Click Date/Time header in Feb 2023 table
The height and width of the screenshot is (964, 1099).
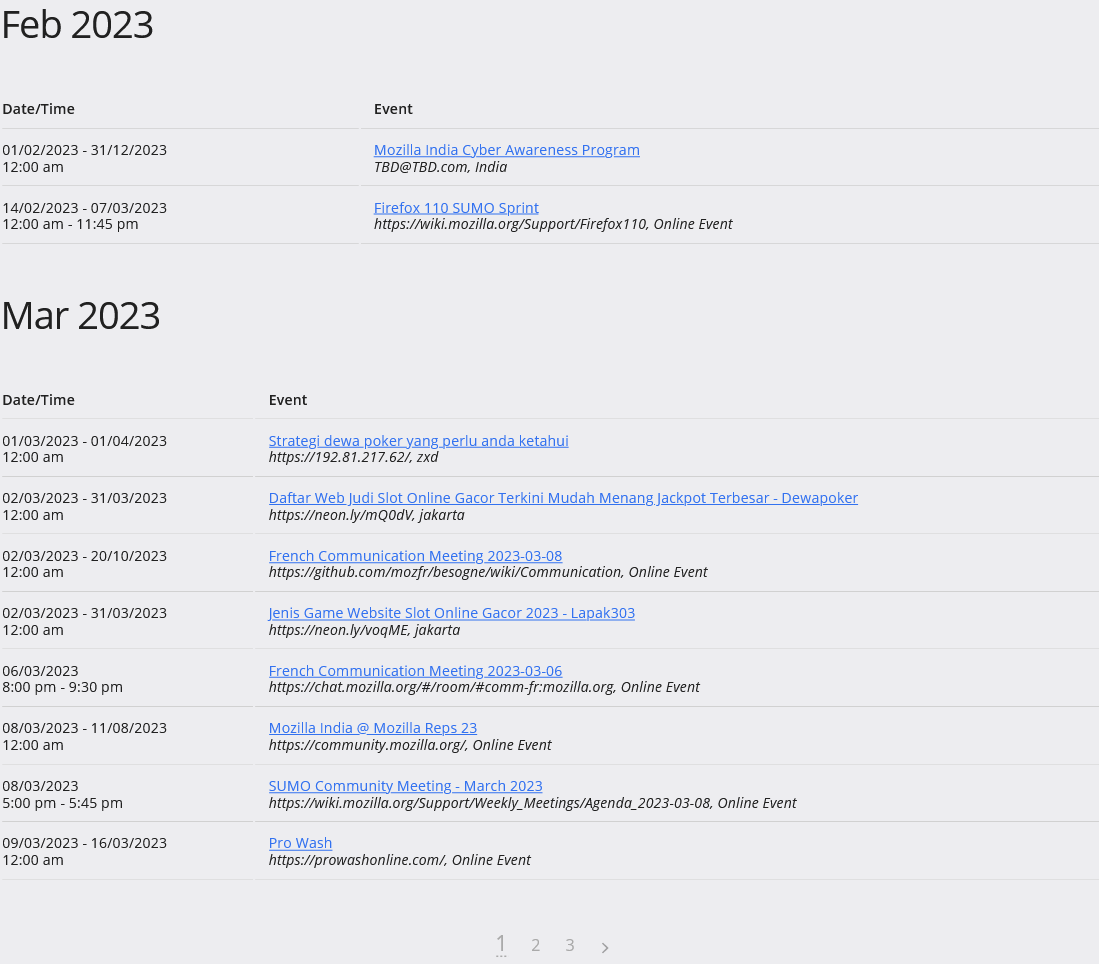tap(39, 109)
